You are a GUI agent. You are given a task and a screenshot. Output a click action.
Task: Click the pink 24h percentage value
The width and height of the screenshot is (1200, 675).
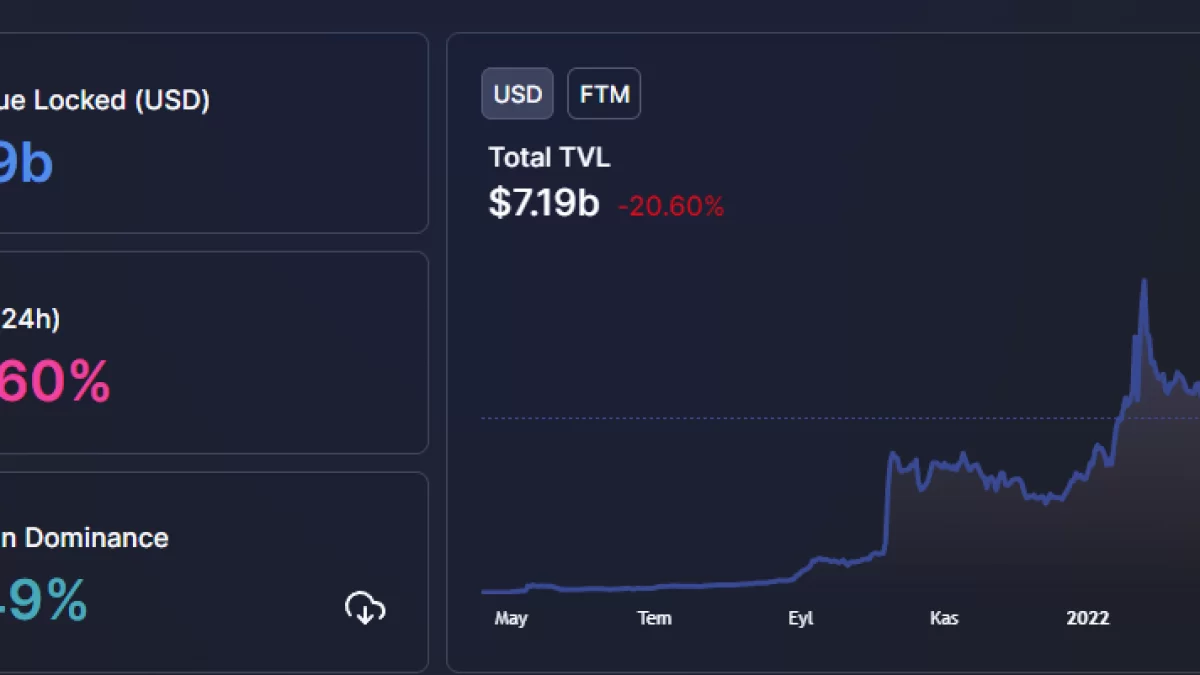55,383
